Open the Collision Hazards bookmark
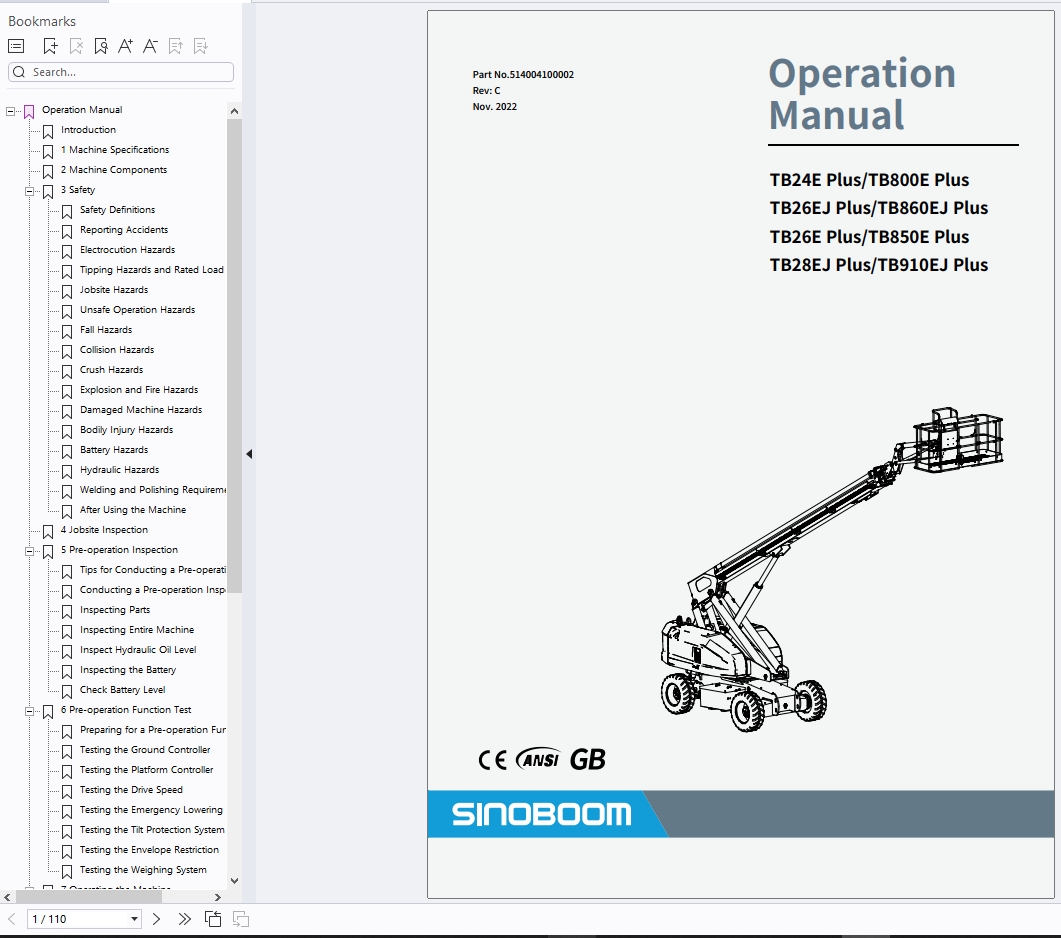The height and width of the screenshot is (938, 1061). [116, 350]
